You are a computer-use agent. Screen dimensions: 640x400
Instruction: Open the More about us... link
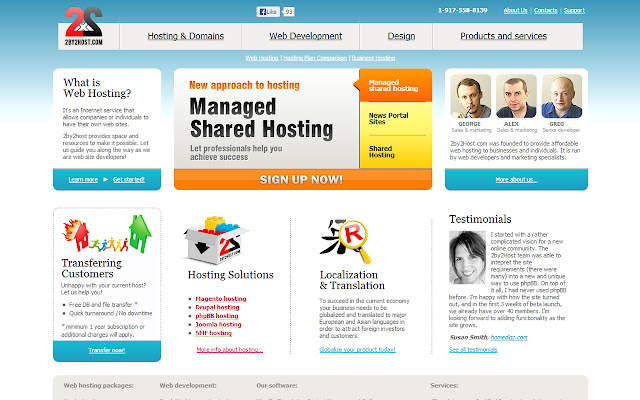pyautogui.click(x=516, y=180)
